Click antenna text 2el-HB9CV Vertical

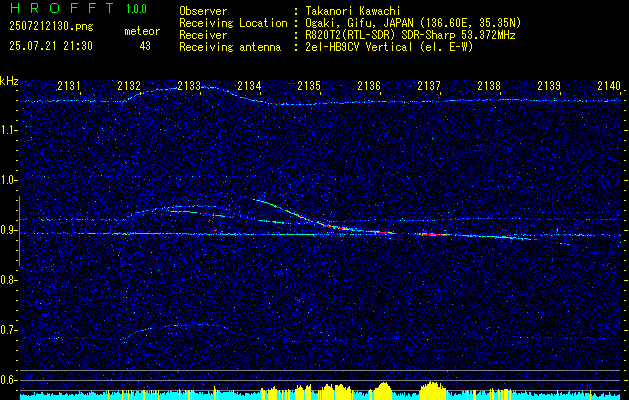[x=359, y=47]
